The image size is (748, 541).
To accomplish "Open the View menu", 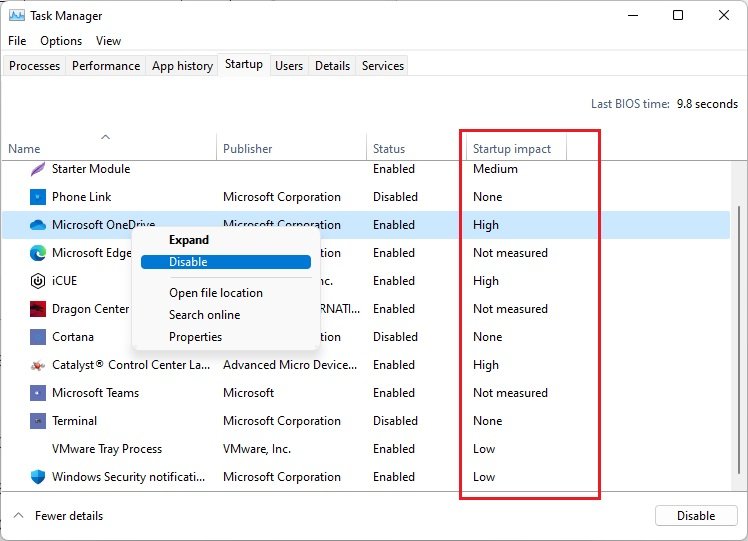I will pyautogui.click(x=108, y=41).
